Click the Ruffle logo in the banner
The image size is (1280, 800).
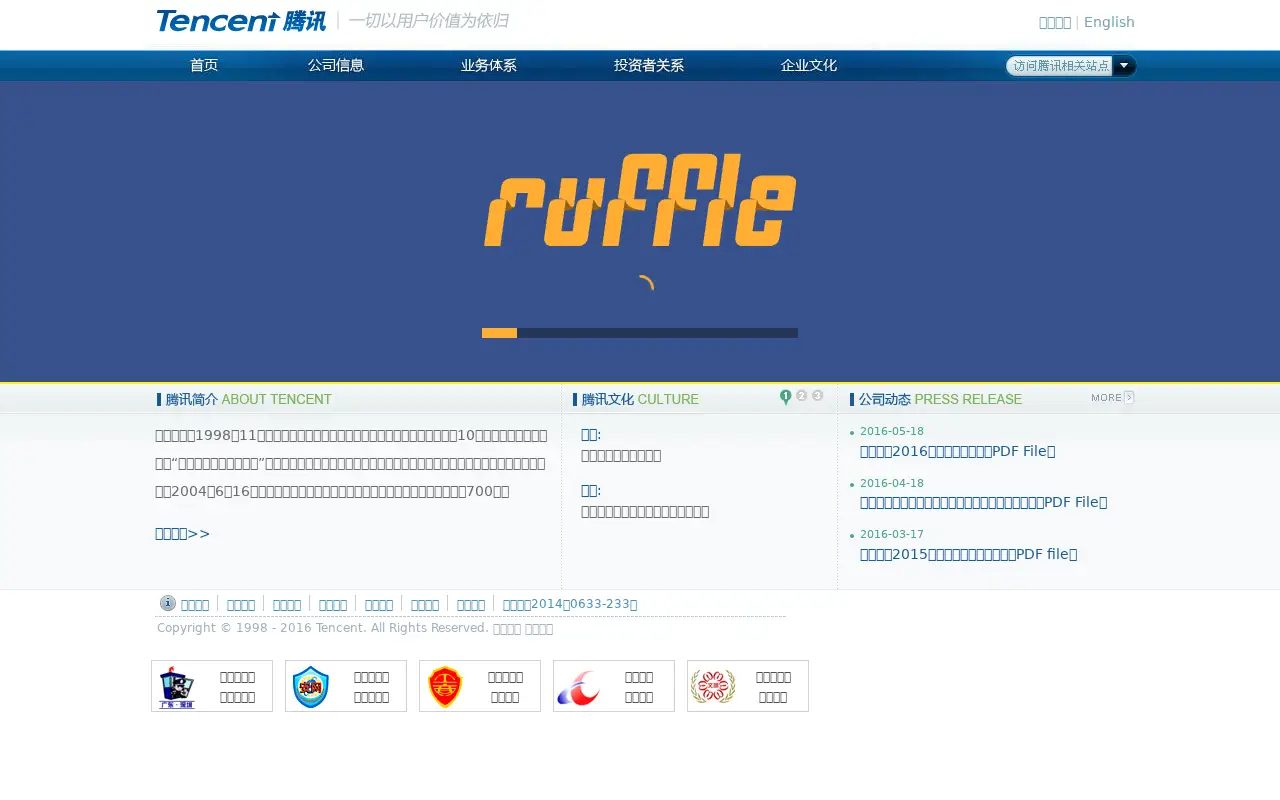point(640,199)
